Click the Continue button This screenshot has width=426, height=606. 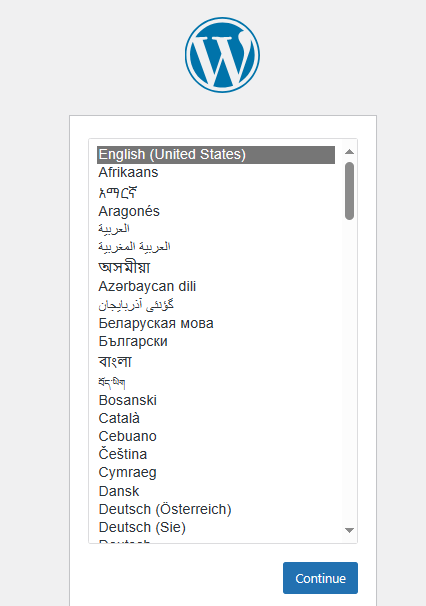coord(320,578)
